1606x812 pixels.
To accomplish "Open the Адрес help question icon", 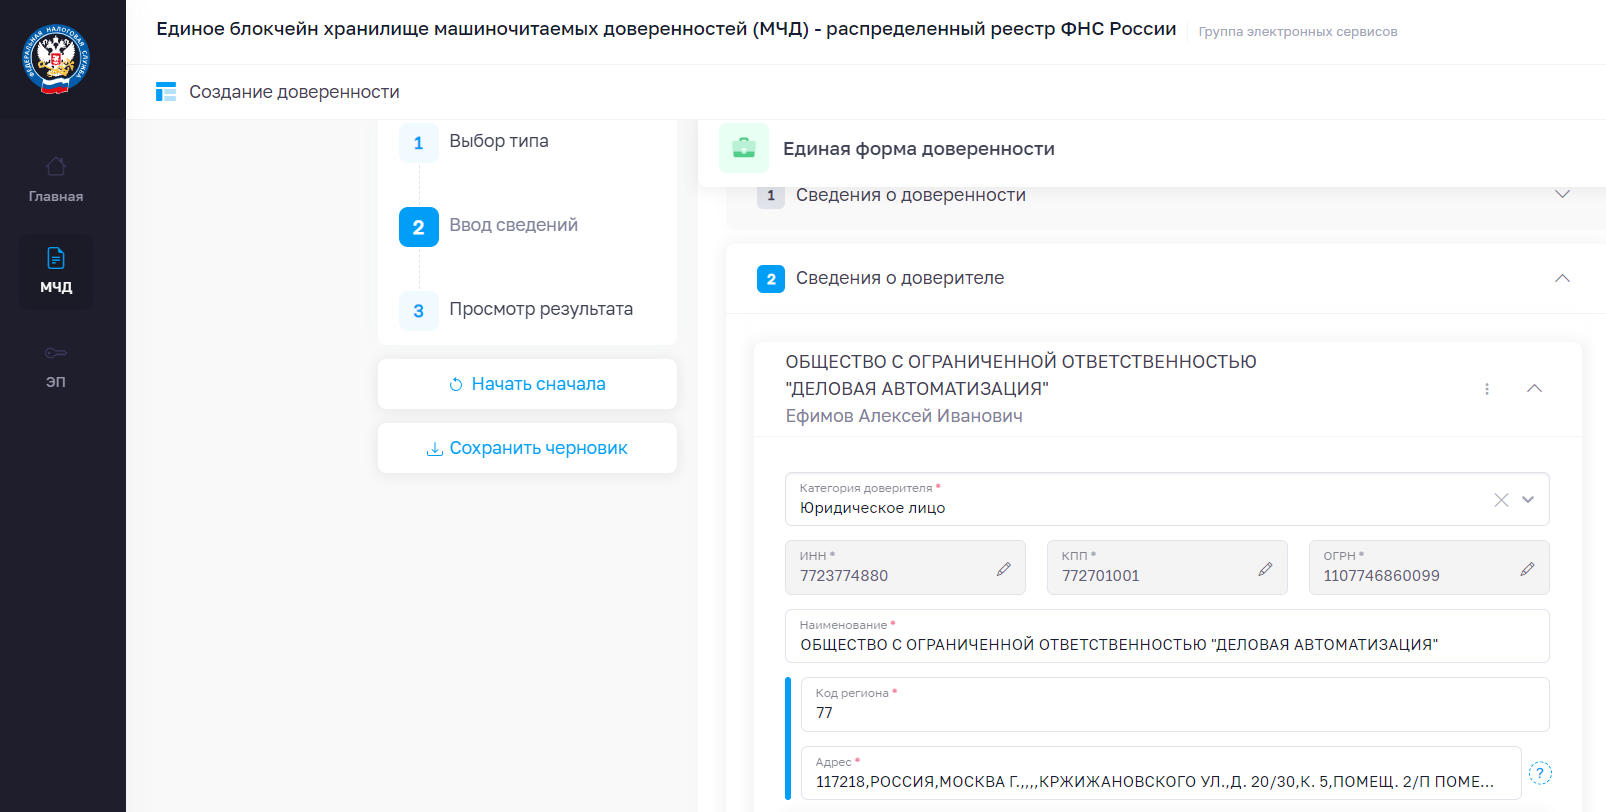I will [1541, 773].
